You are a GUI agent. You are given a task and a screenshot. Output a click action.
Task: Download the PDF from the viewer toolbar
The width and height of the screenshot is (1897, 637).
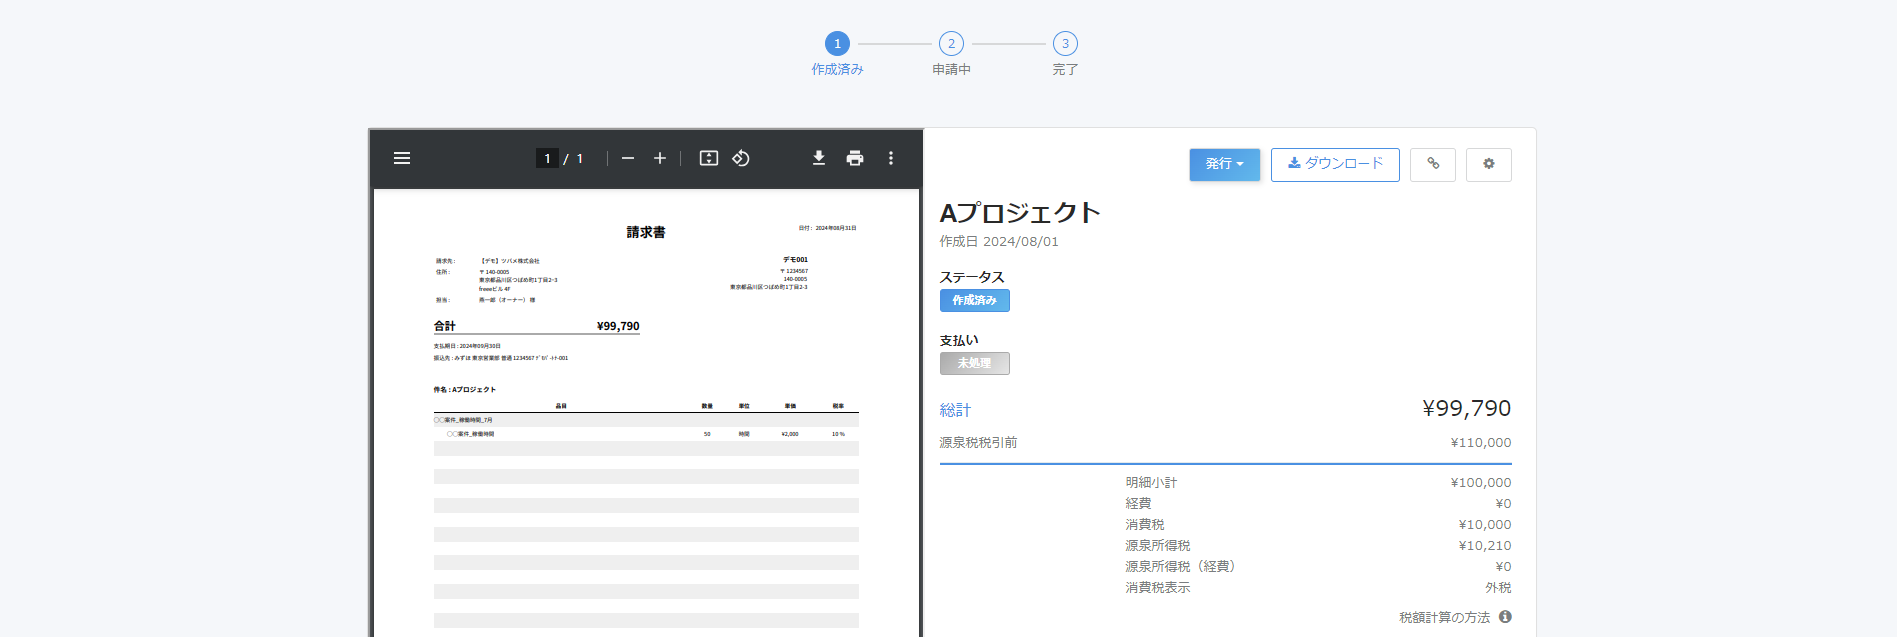[x=819, y=158]
